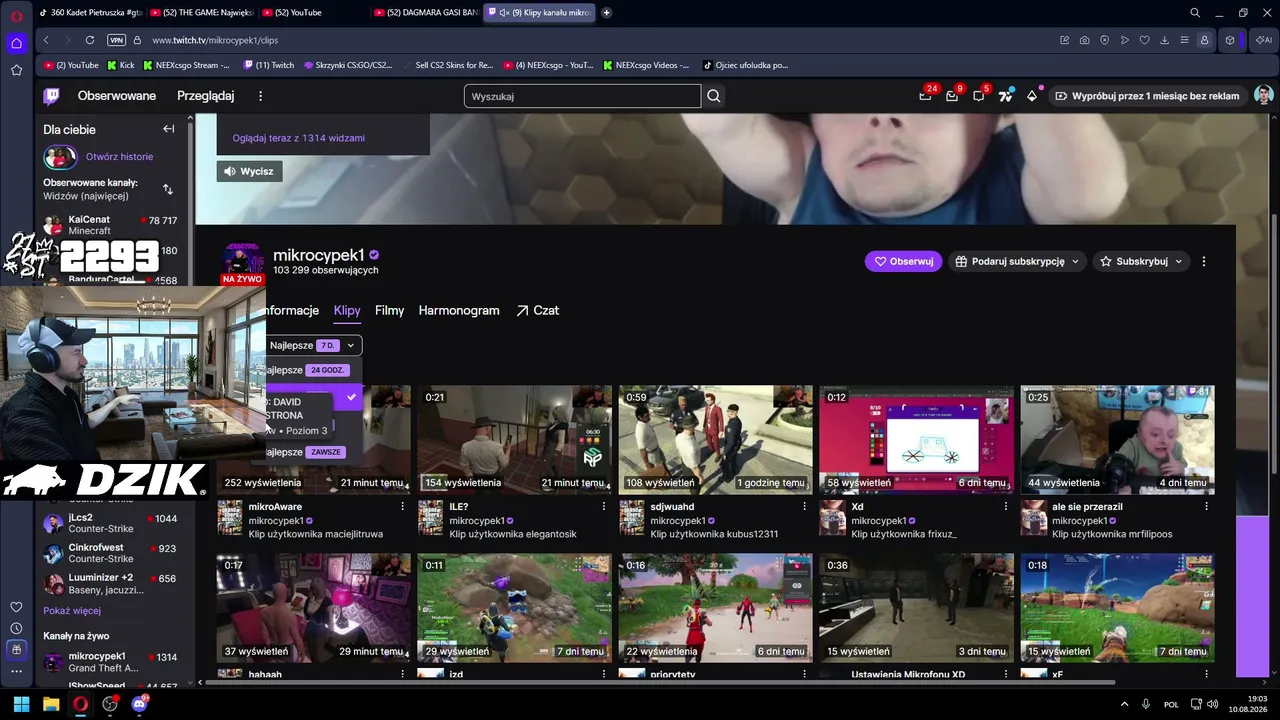Image resolution: width=1280 pixels, height=720 pixels.
Task: Click the horizontal page scrollbar
Action: (x=660, y=683)
